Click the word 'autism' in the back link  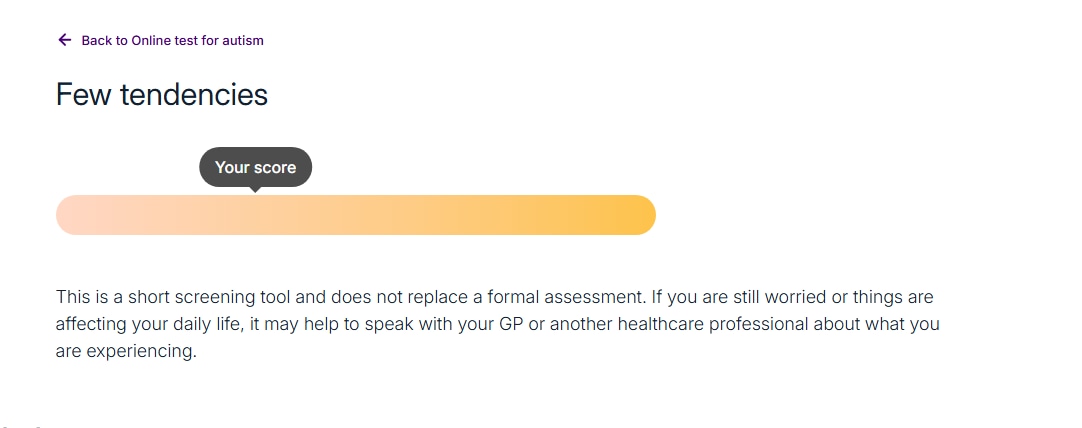point(244,41)
